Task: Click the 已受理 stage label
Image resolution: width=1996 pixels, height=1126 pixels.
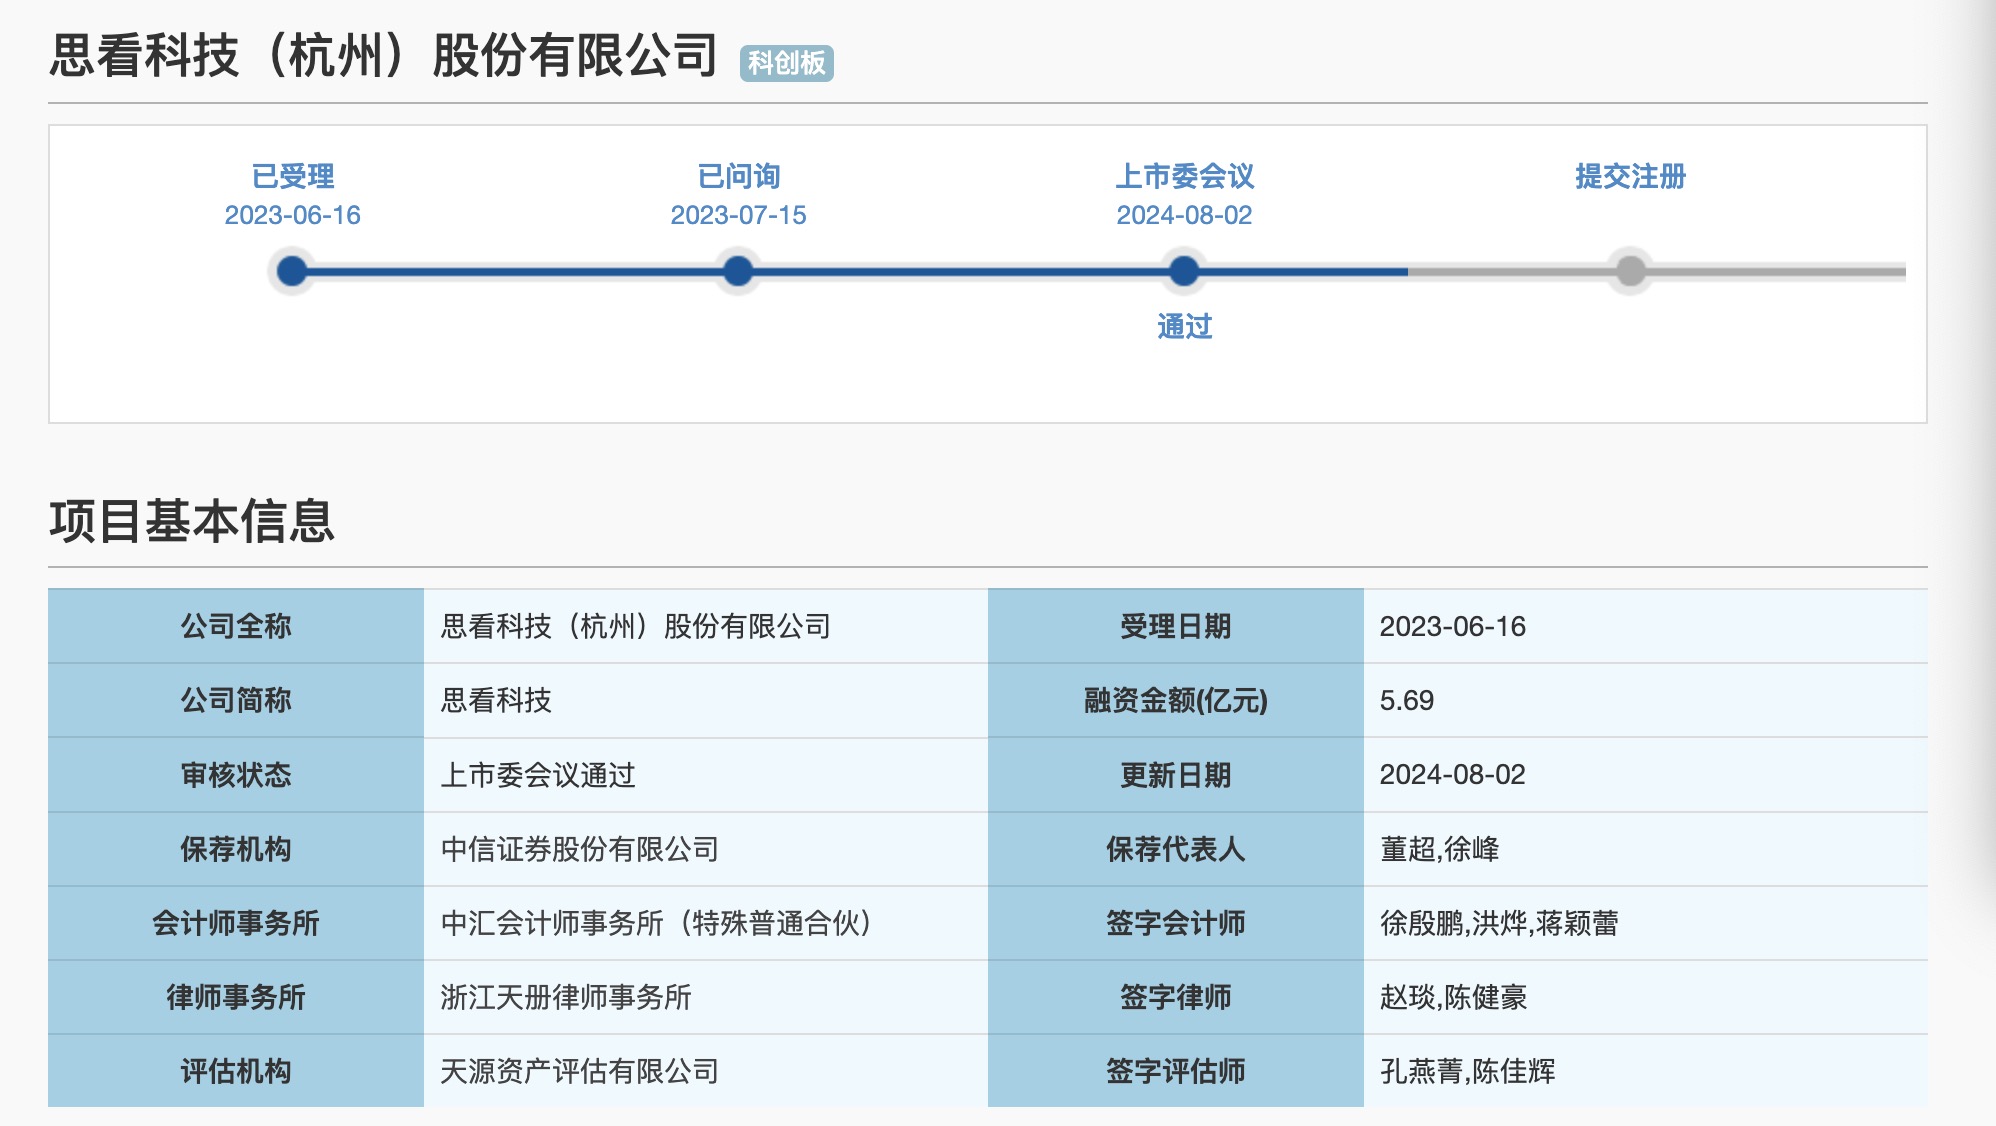Action: point(292,176)
